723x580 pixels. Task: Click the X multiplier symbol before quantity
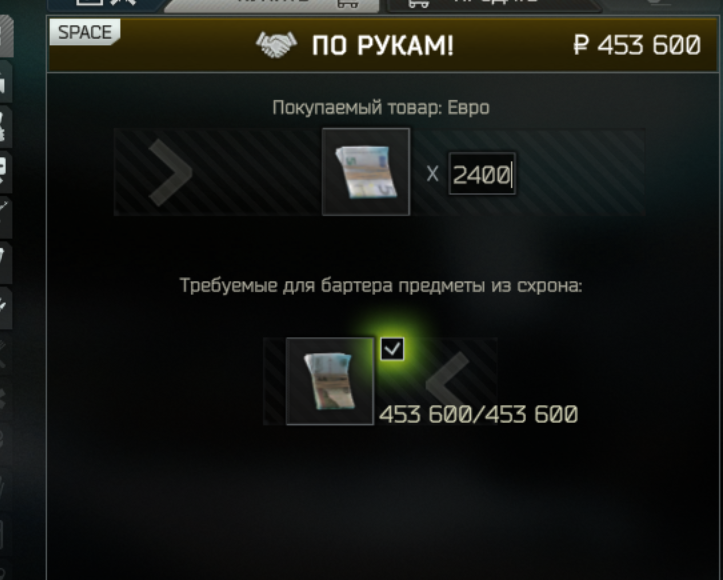coord(432,174)
